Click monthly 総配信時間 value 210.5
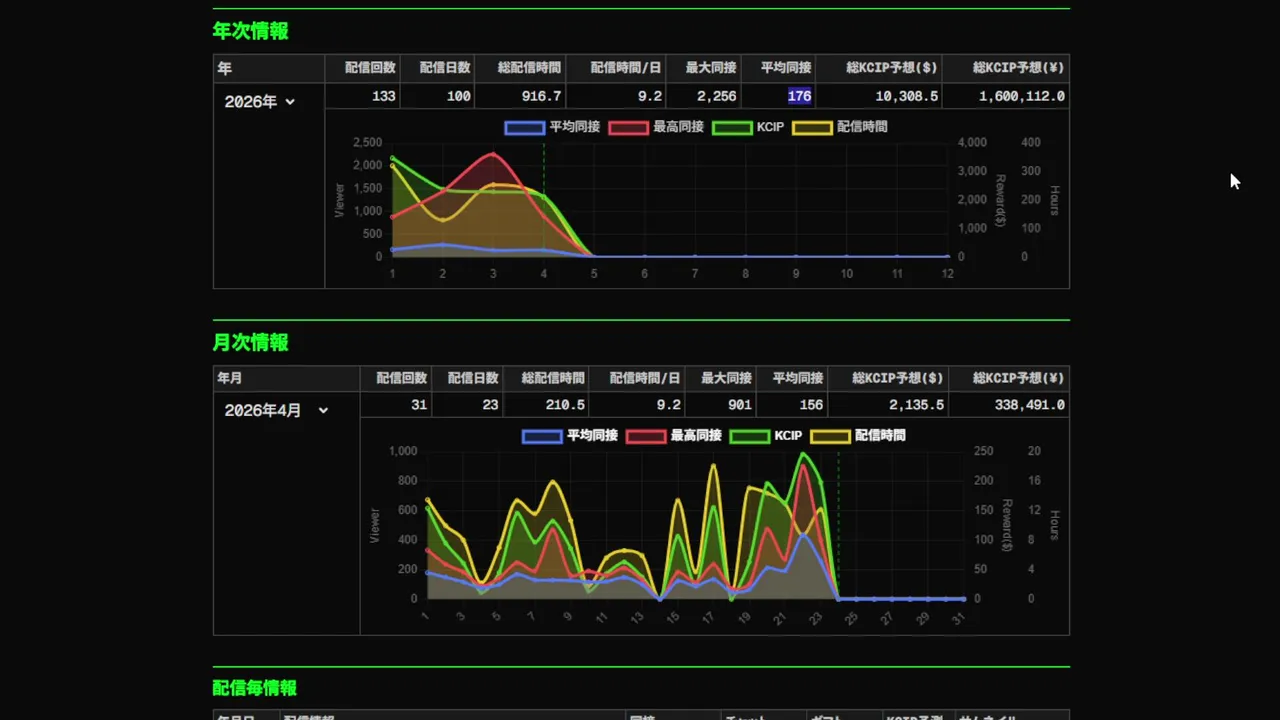The image size is (1280, 720). pyautogui.click(x=565, y=405)
